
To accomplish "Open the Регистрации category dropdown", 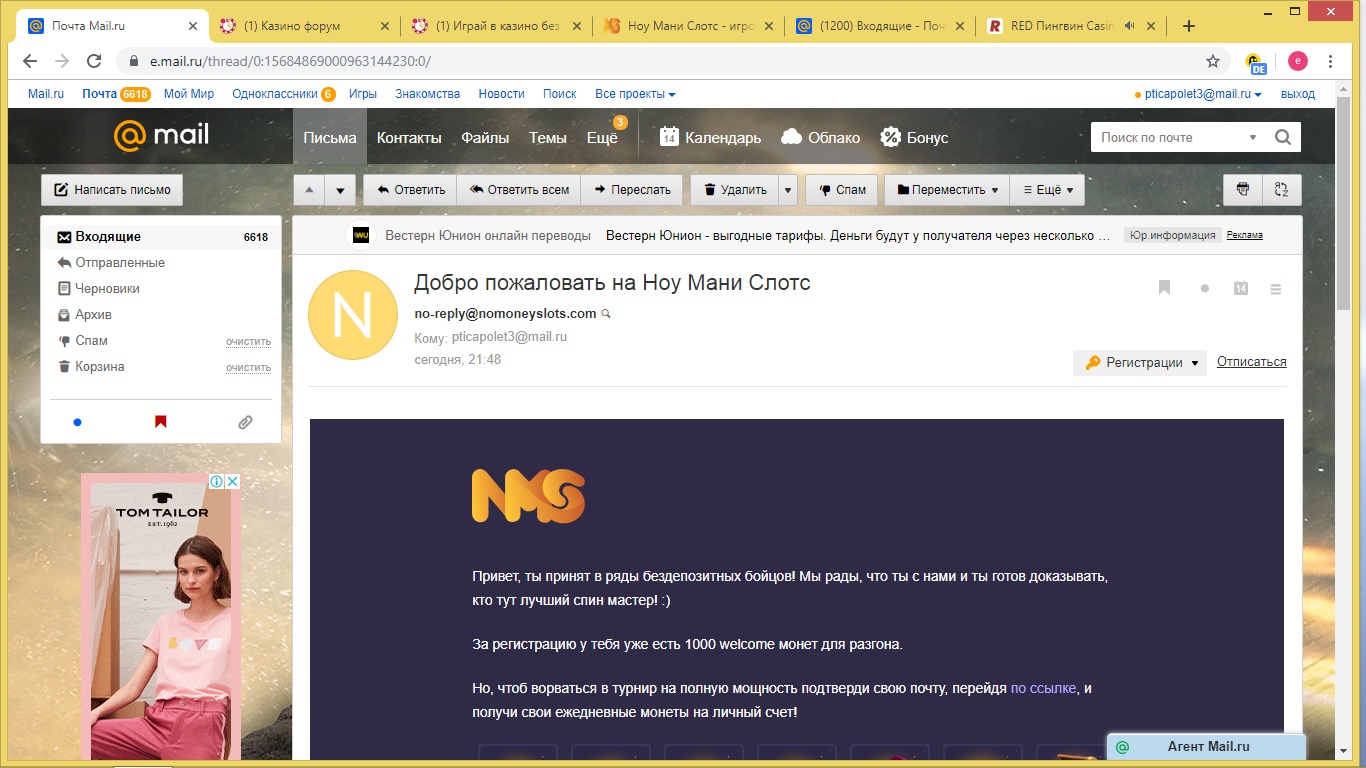I will [x=1140, y=363].
